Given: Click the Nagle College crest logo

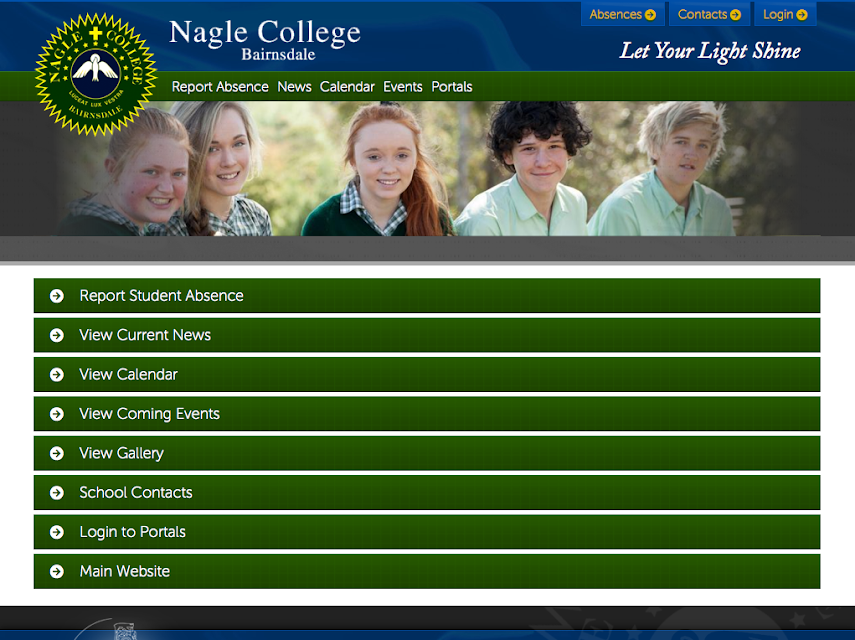Looking at the screenshot, I should (96, 75).
